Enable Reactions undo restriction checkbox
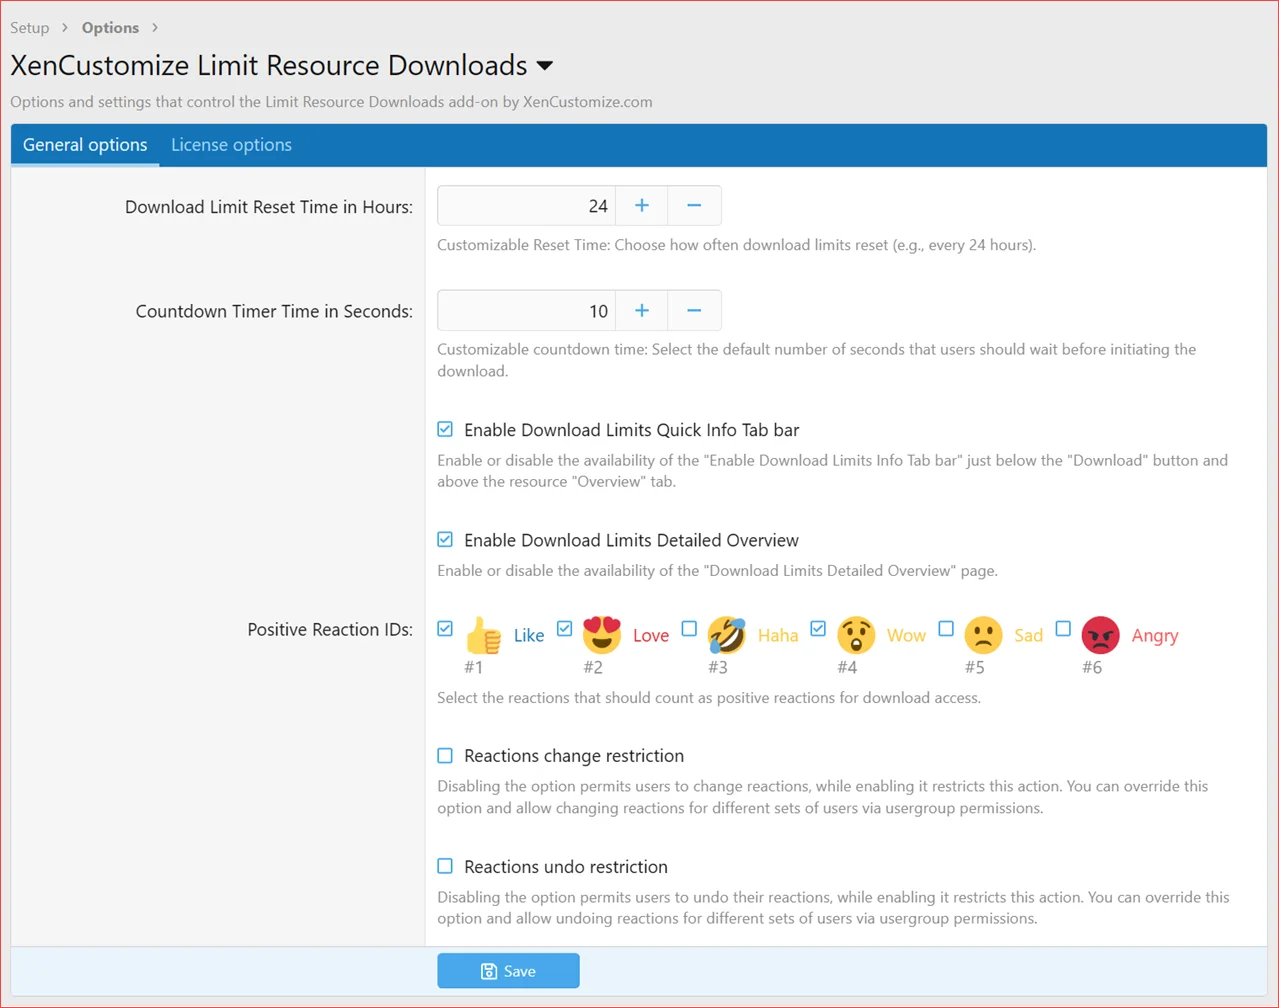The height and width of the screenshot is (1008, 1279). click(445, 866)
